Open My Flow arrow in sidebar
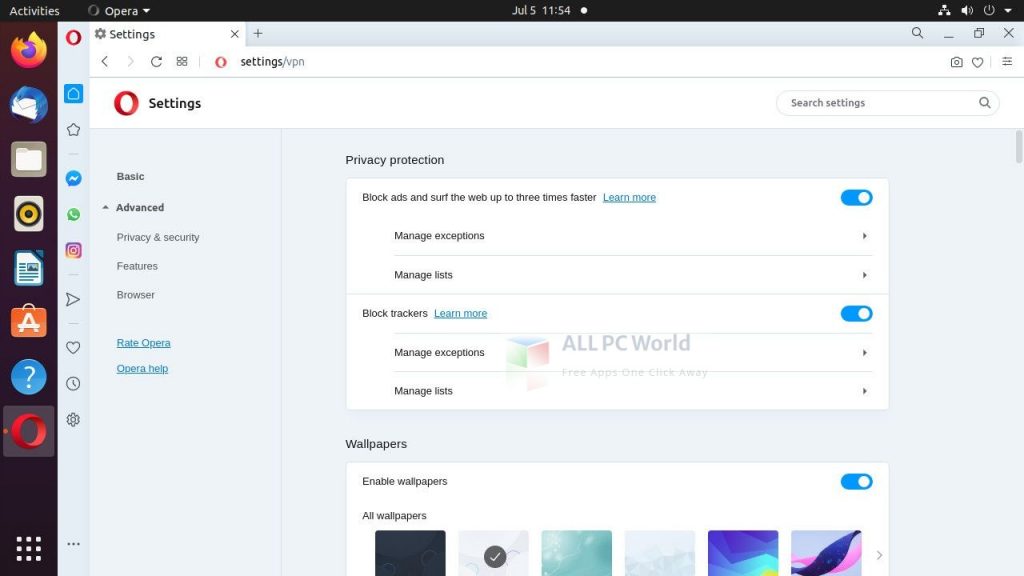The width and height of the screenshot is (1024, 576). click(x=73, y=300)
